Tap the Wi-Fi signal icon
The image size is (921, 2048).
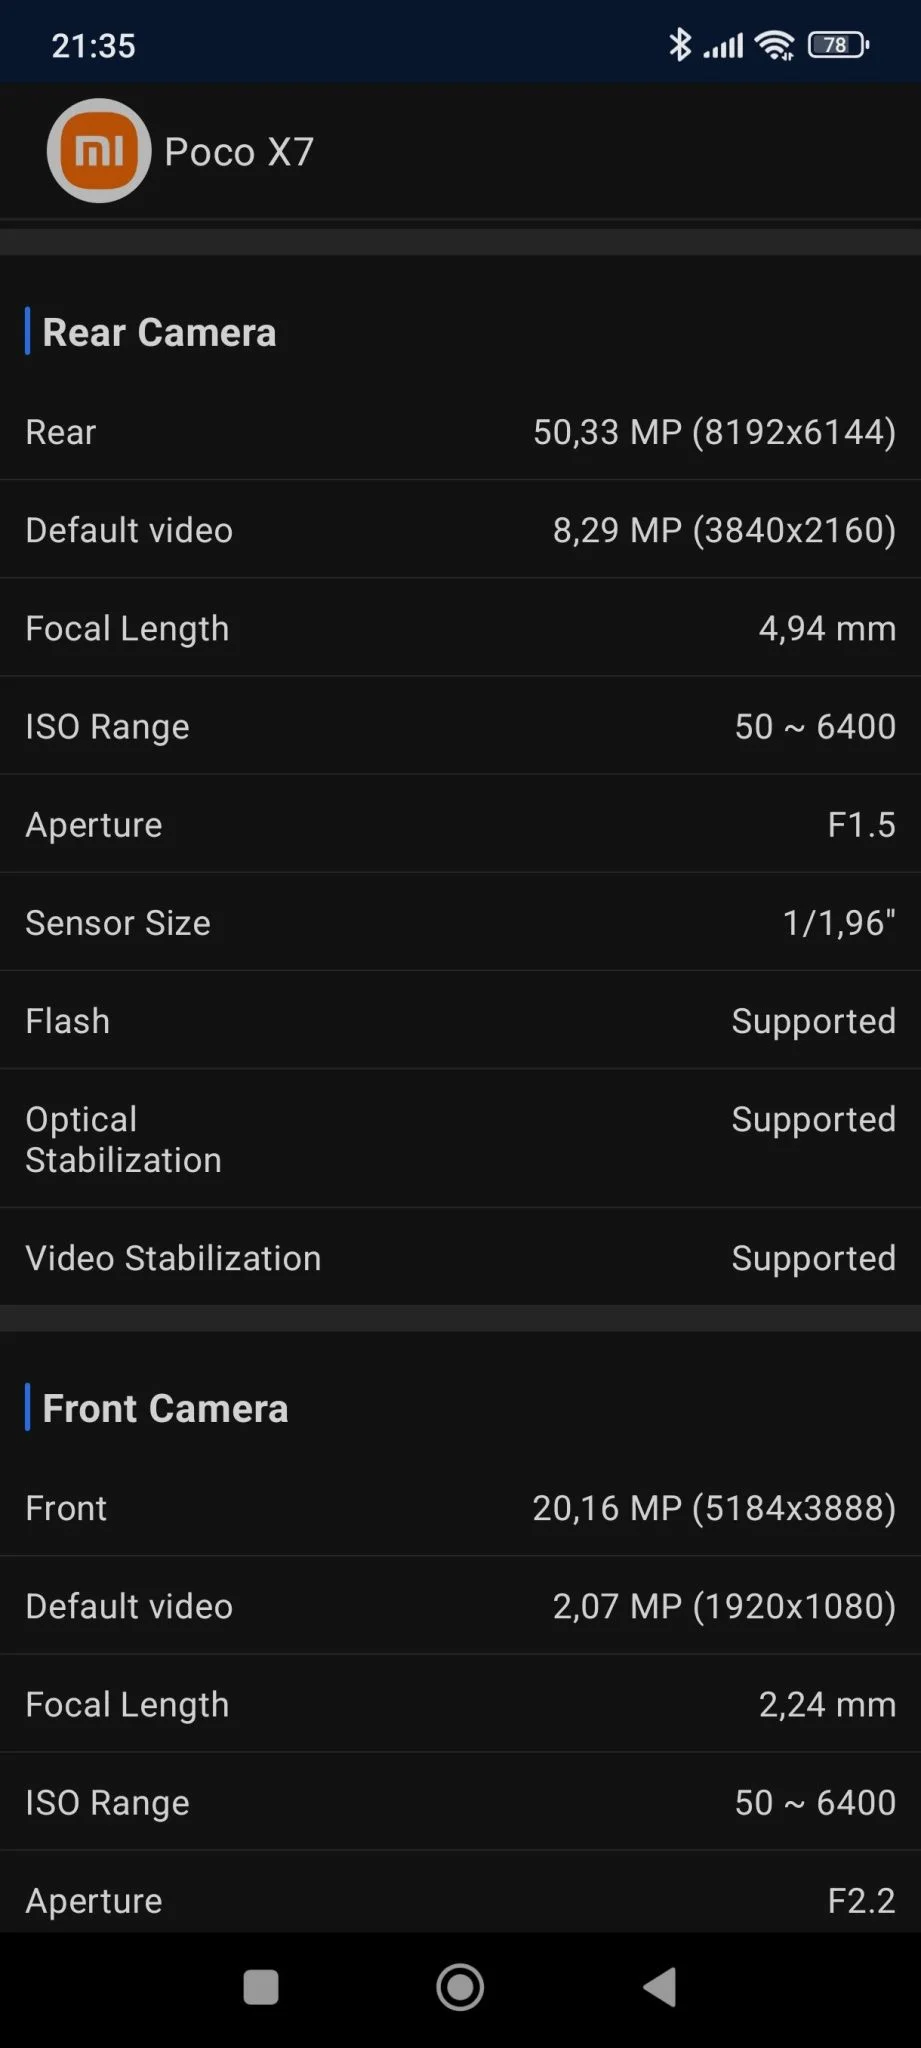(x=775, y=45)
